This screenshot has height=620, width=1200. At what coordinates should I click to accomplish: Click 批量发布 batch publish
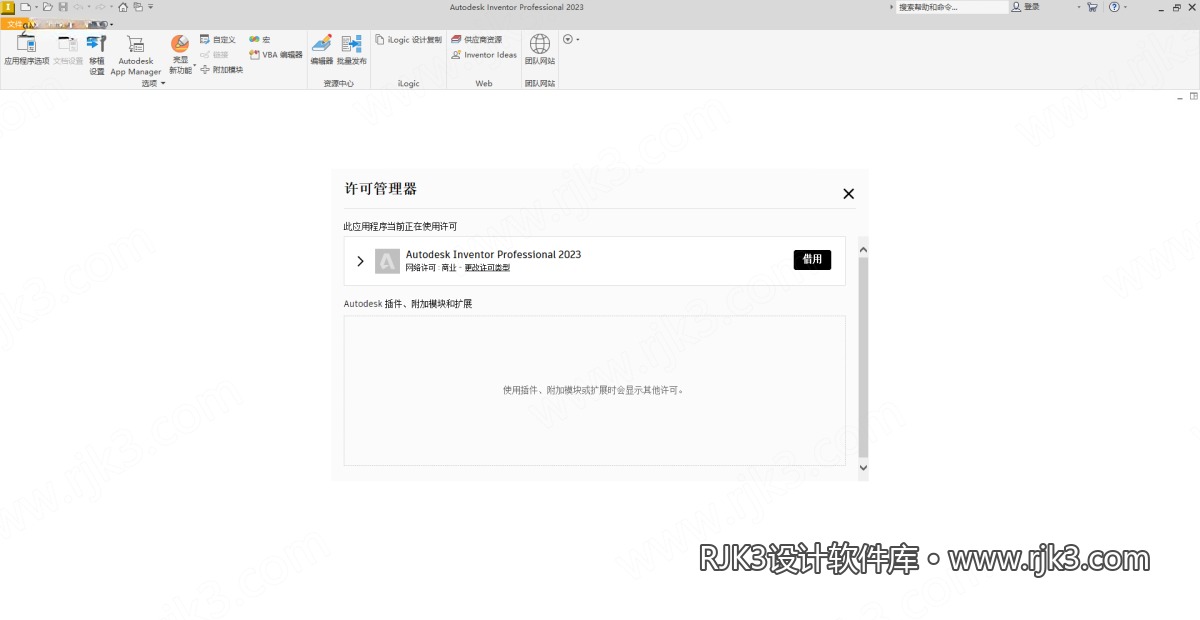tap(352, 49)
